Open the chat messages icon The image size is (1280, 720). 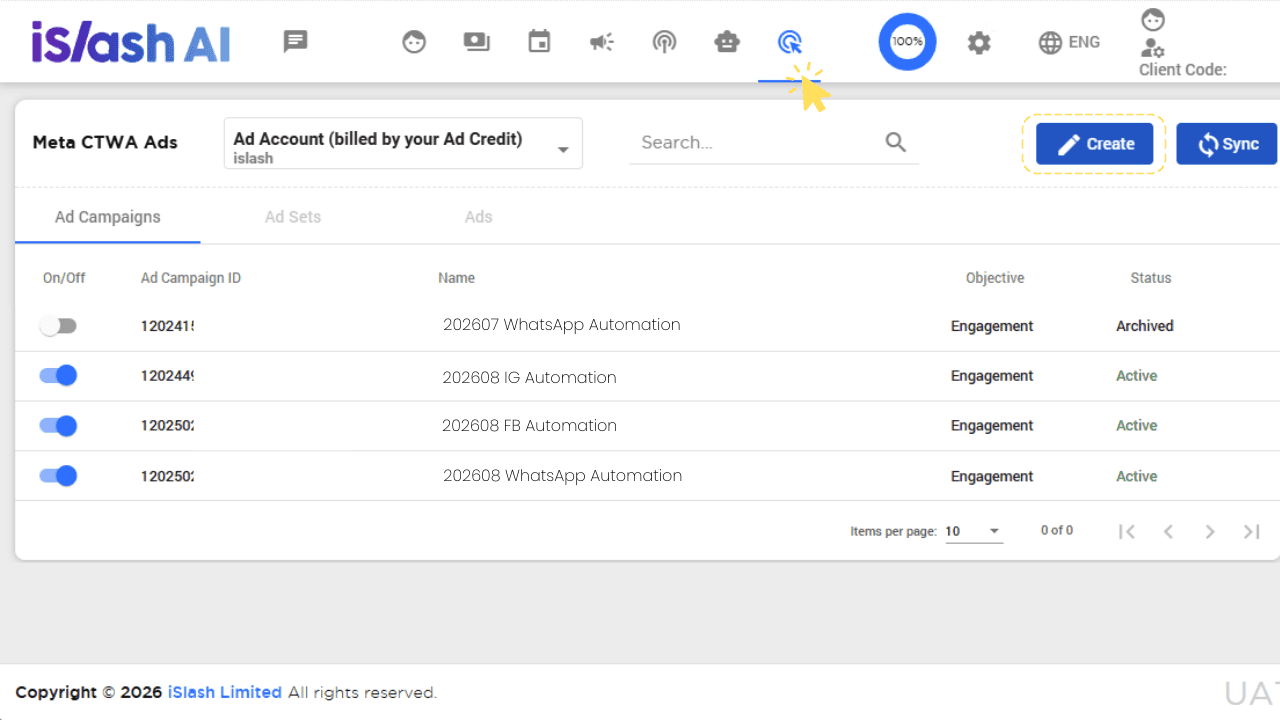(295, 42)
